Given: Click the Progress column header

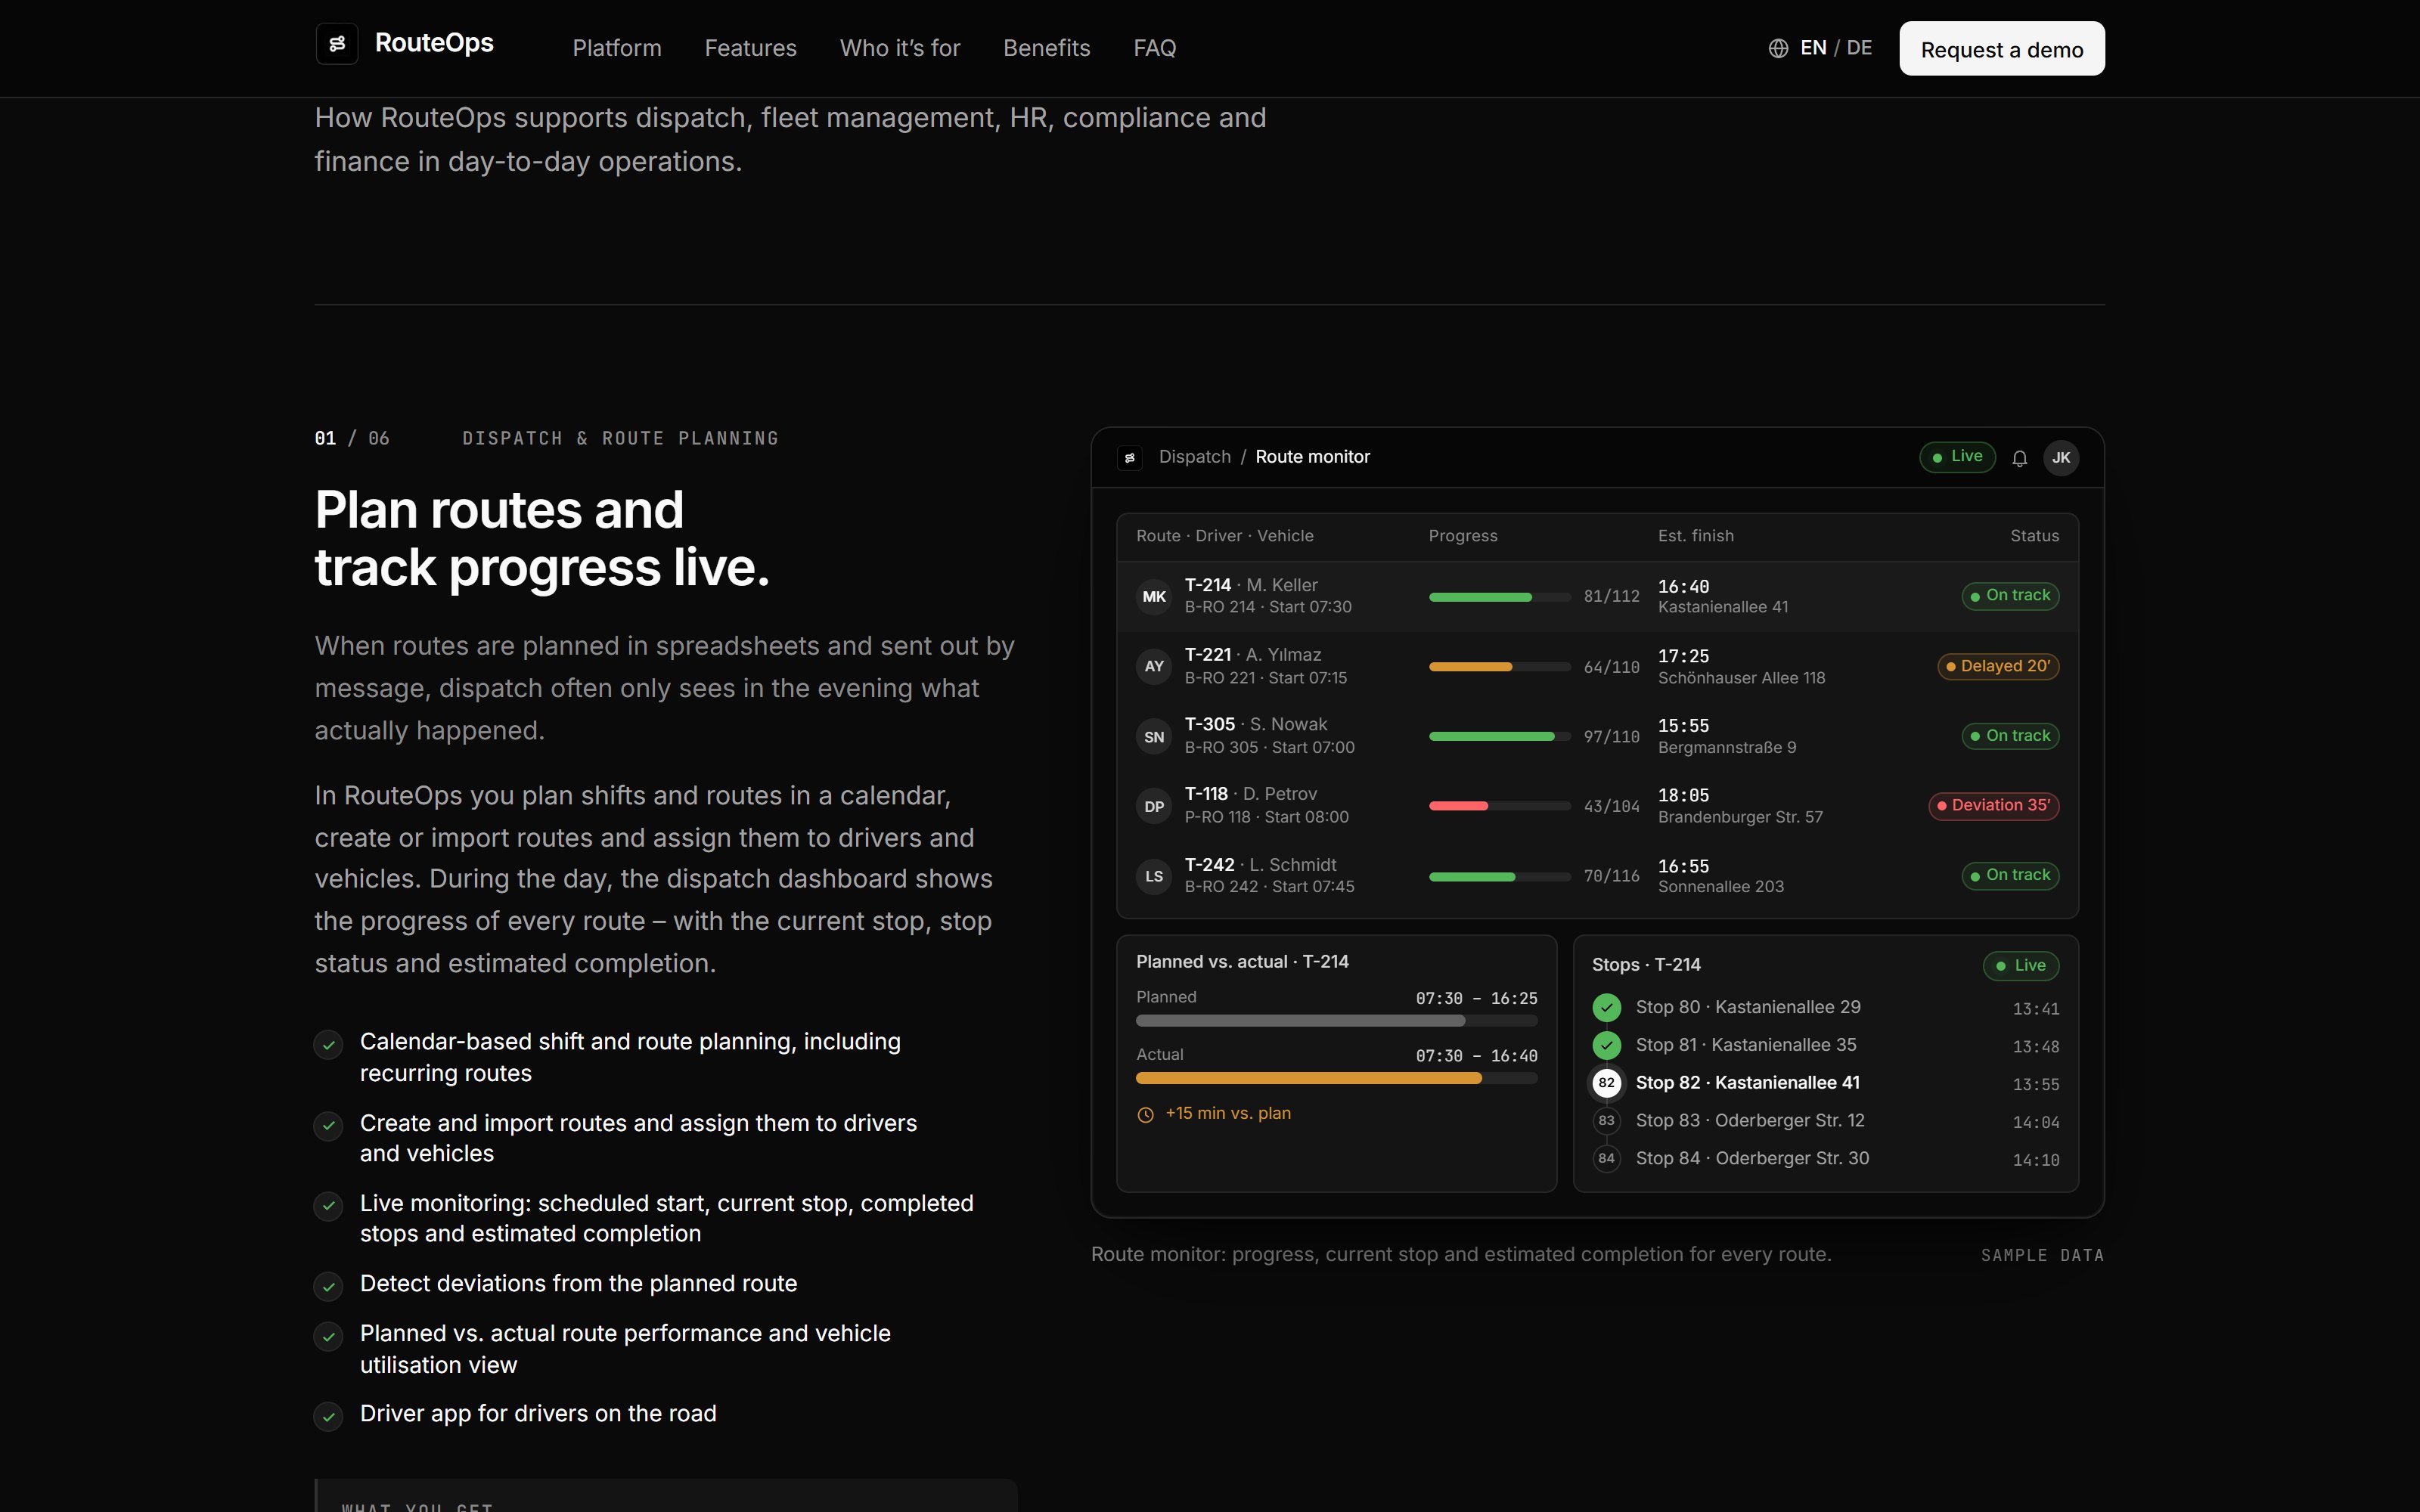Looking at the screenshot, I should coord(1463,536).
